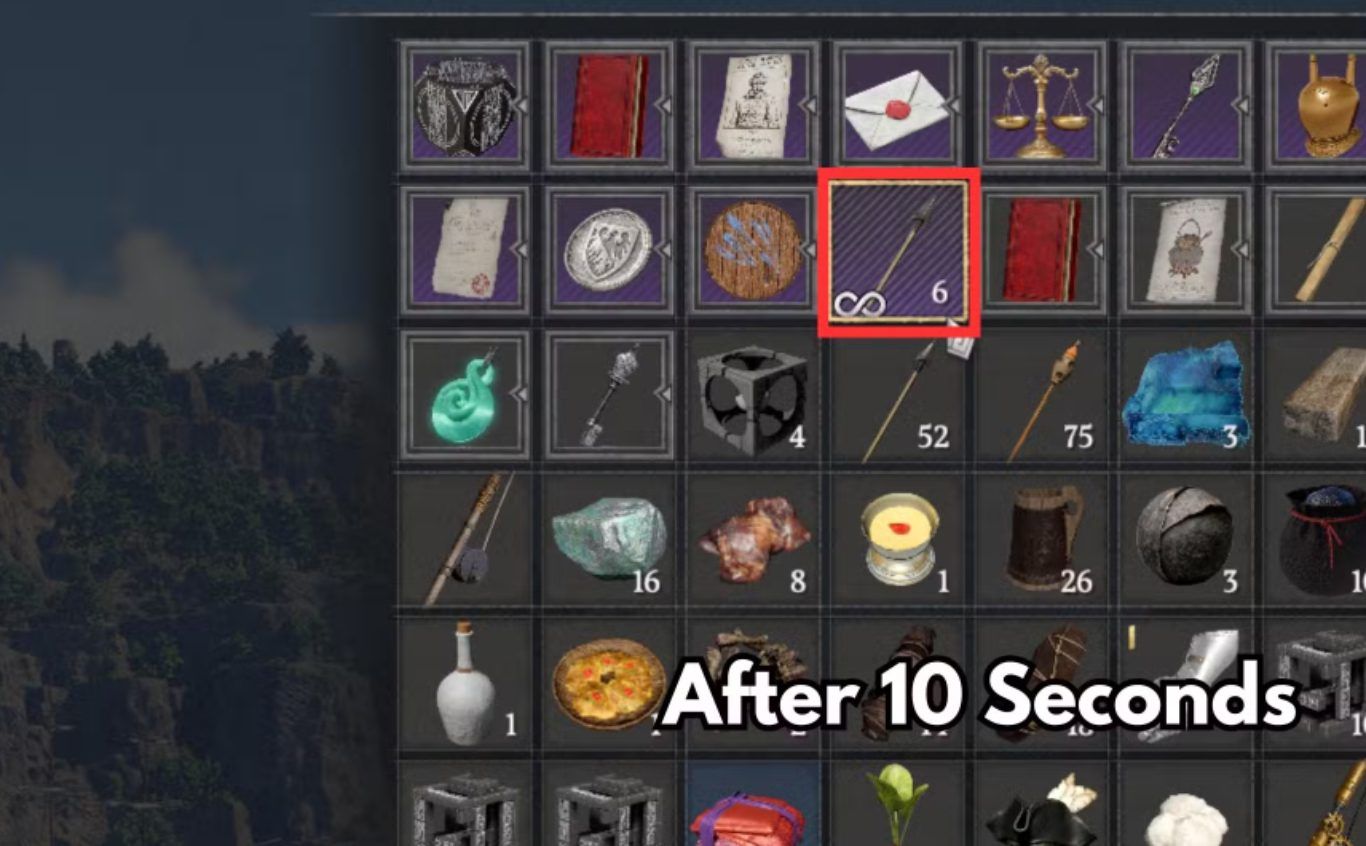Select the fishing rod item
The image size is (1366, 846).
(465, 540)
